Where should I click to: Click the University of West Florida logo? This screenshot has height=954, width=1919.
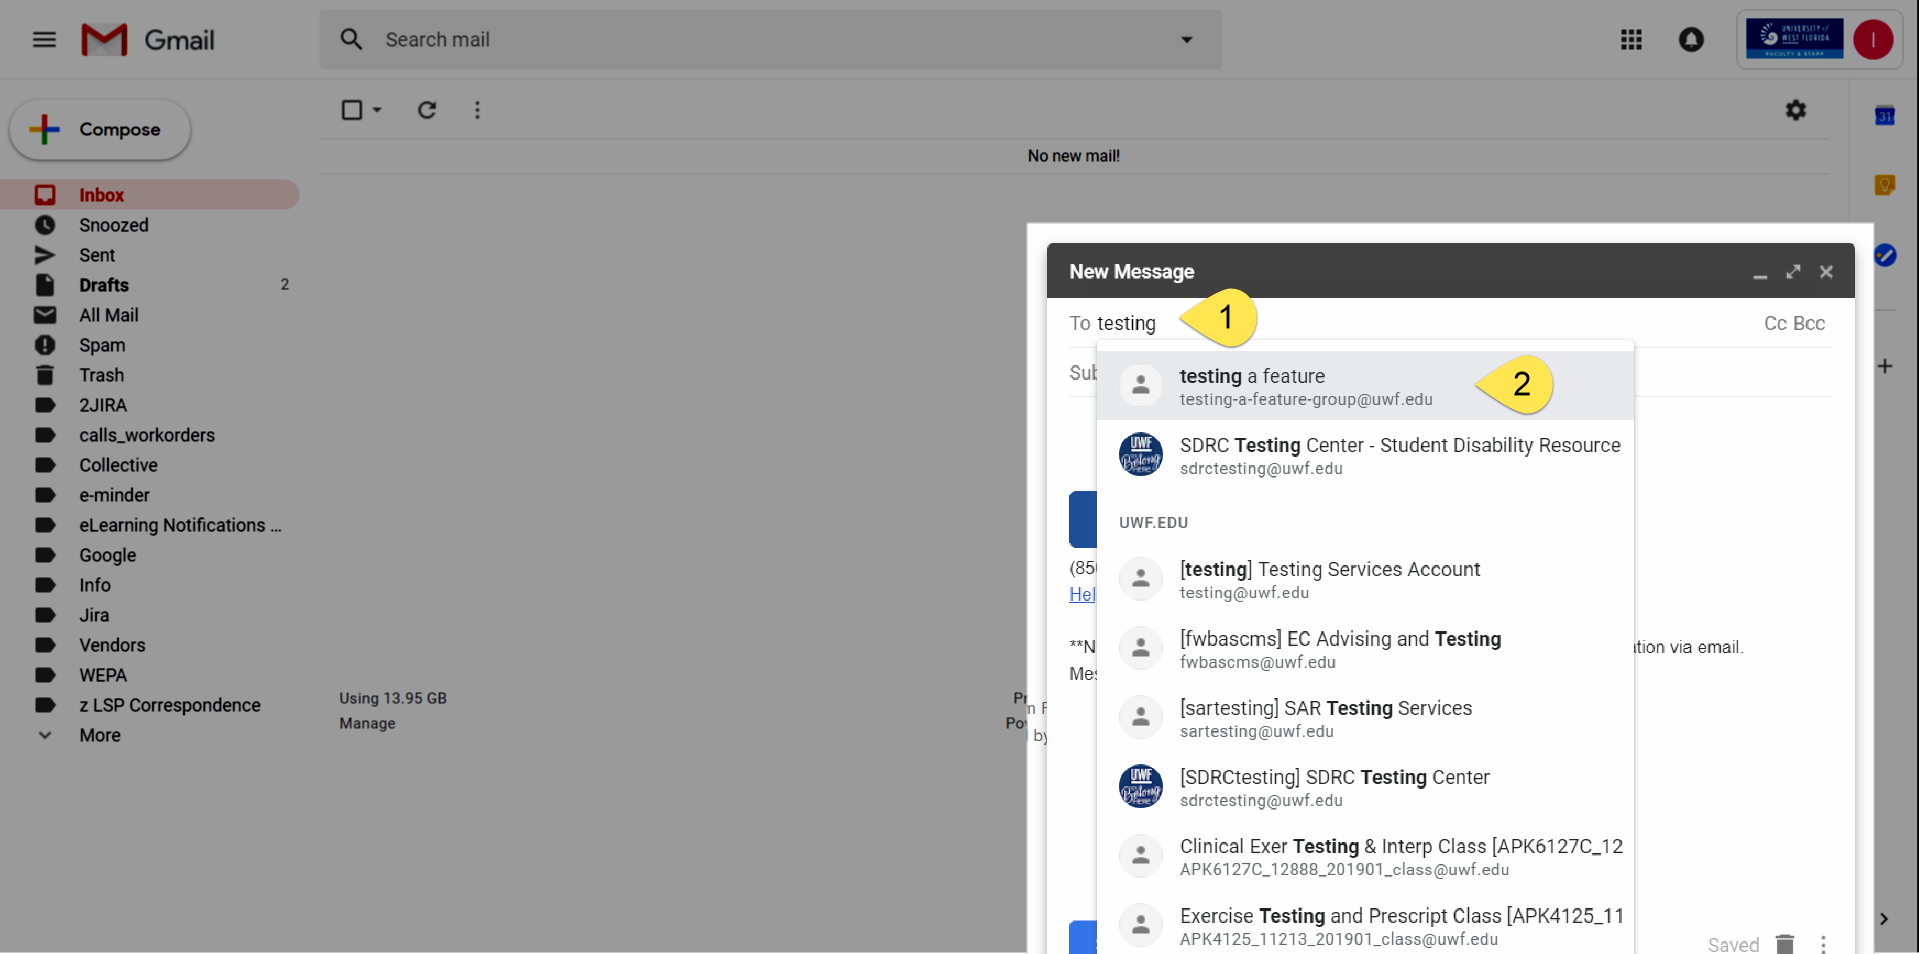point(1794,40)
